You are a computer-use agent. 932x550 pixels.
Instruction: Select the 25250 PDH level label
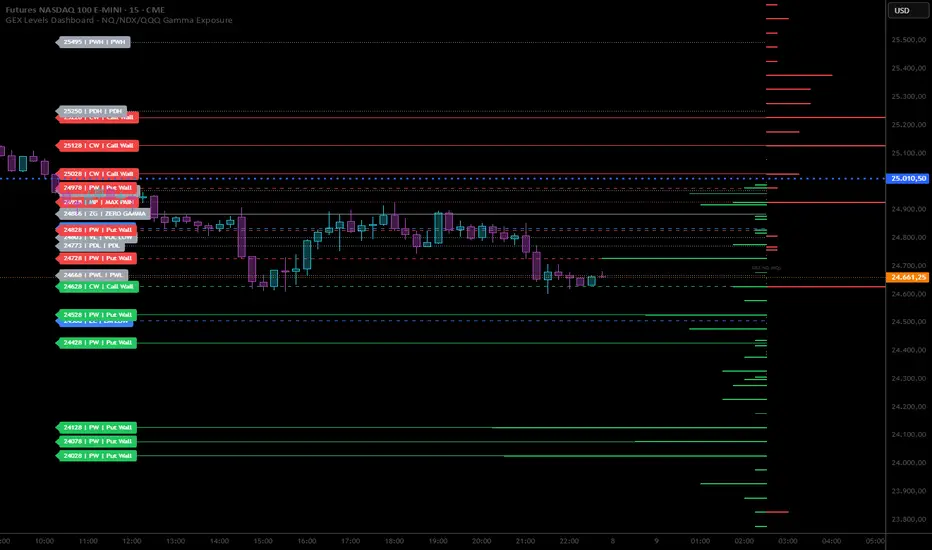92,111
